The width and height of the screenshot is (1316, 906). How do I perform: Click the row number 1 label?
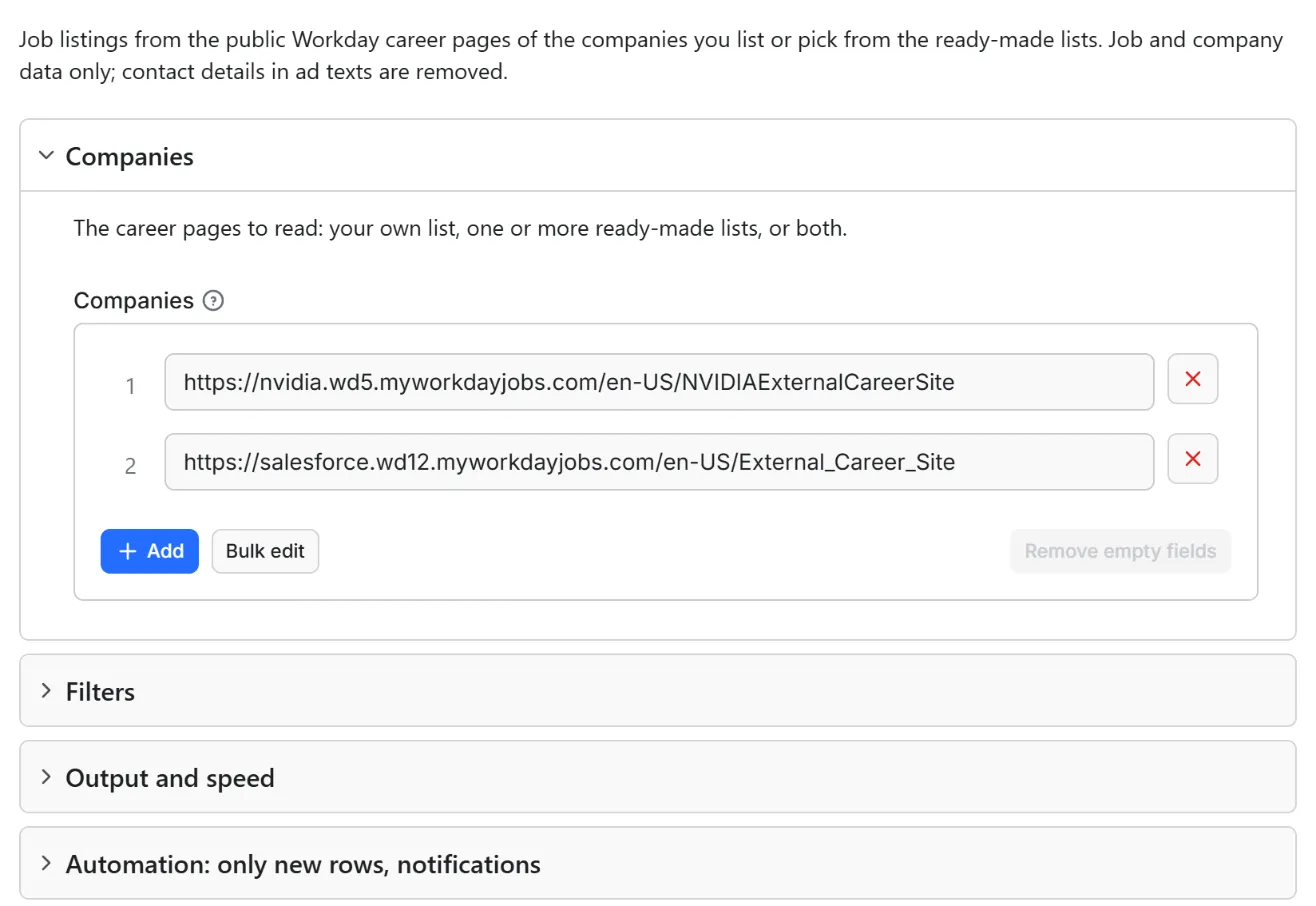click(x=130, y=385)
